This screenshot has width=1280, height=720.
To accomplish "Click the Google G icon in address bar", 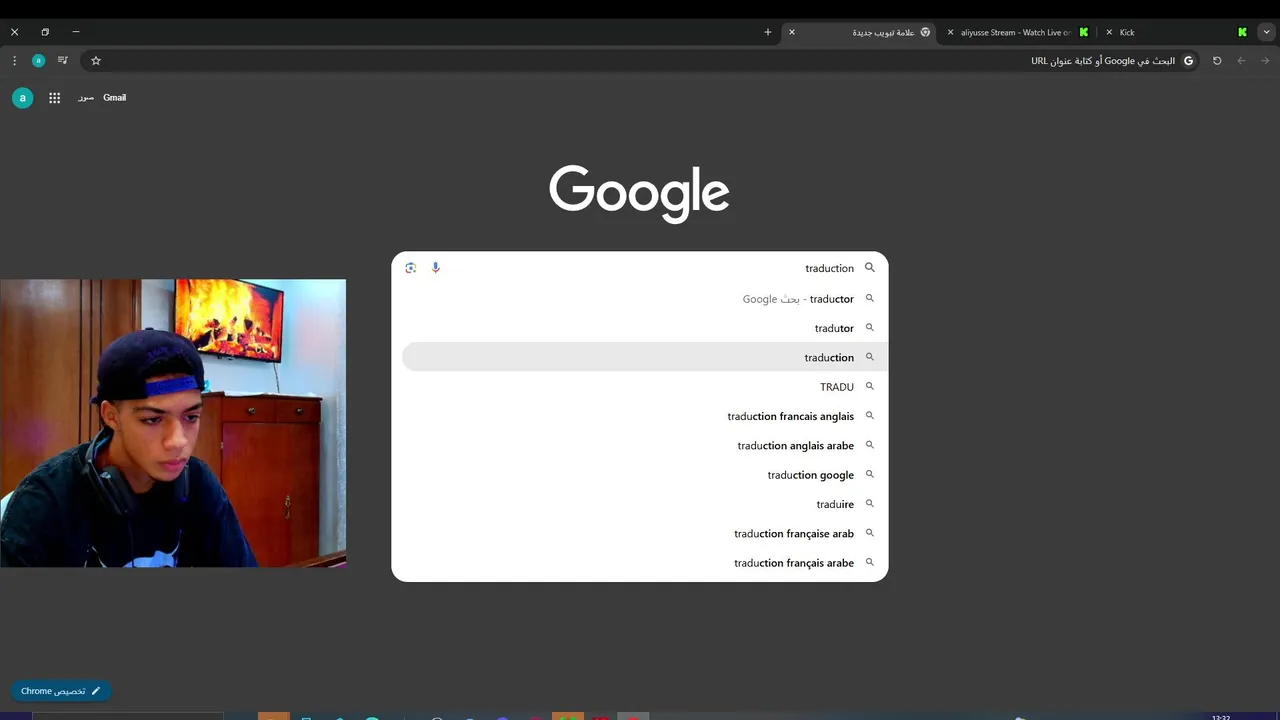I will (1189, 61).
